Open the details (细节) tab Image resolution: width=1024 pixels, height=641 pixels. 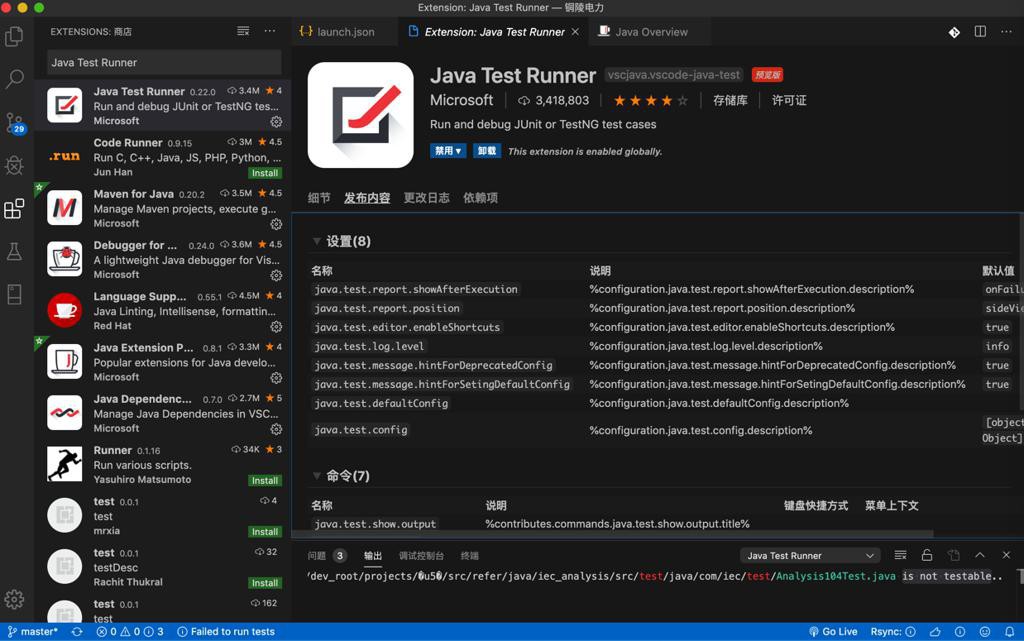coord(319,198)
